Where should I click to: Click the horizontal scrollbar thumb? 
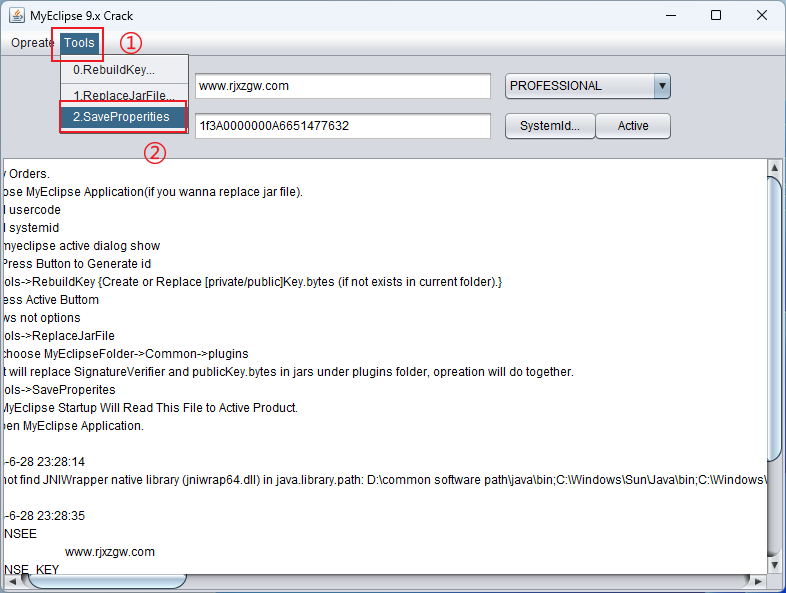(107, 581)
